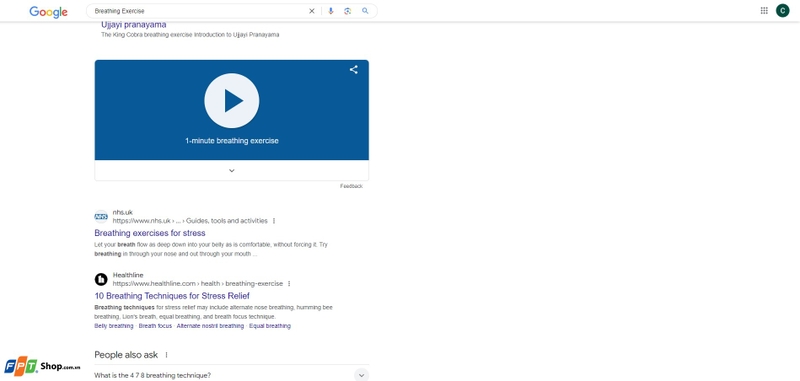Go to Breath focus sitelink
Image resolution: width=800 pixels, height=381 pixels.
tap(155, 326)
